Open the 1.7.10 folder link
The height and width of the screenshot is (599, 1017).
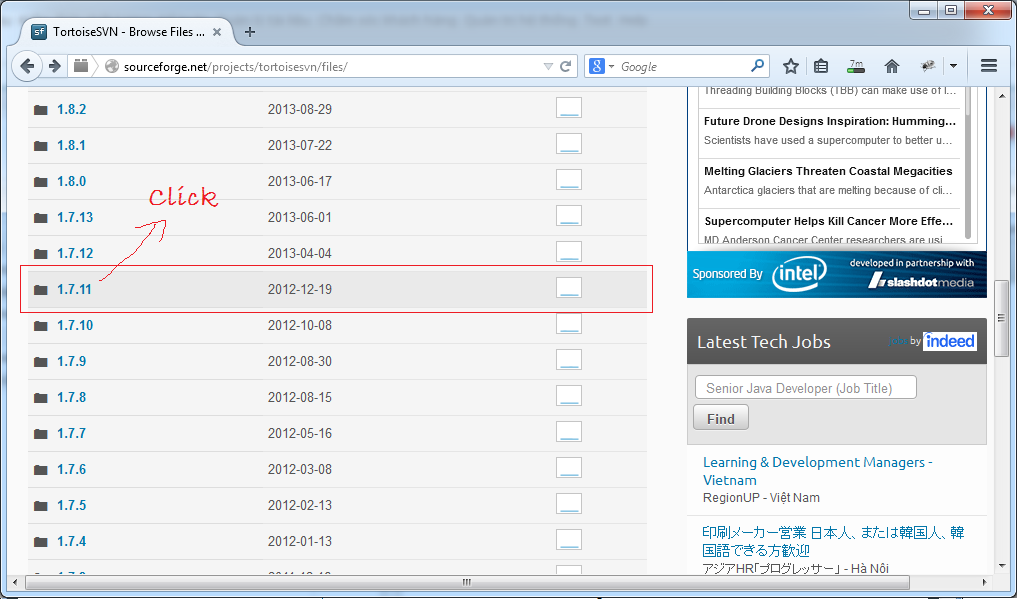tap(75, 325)
